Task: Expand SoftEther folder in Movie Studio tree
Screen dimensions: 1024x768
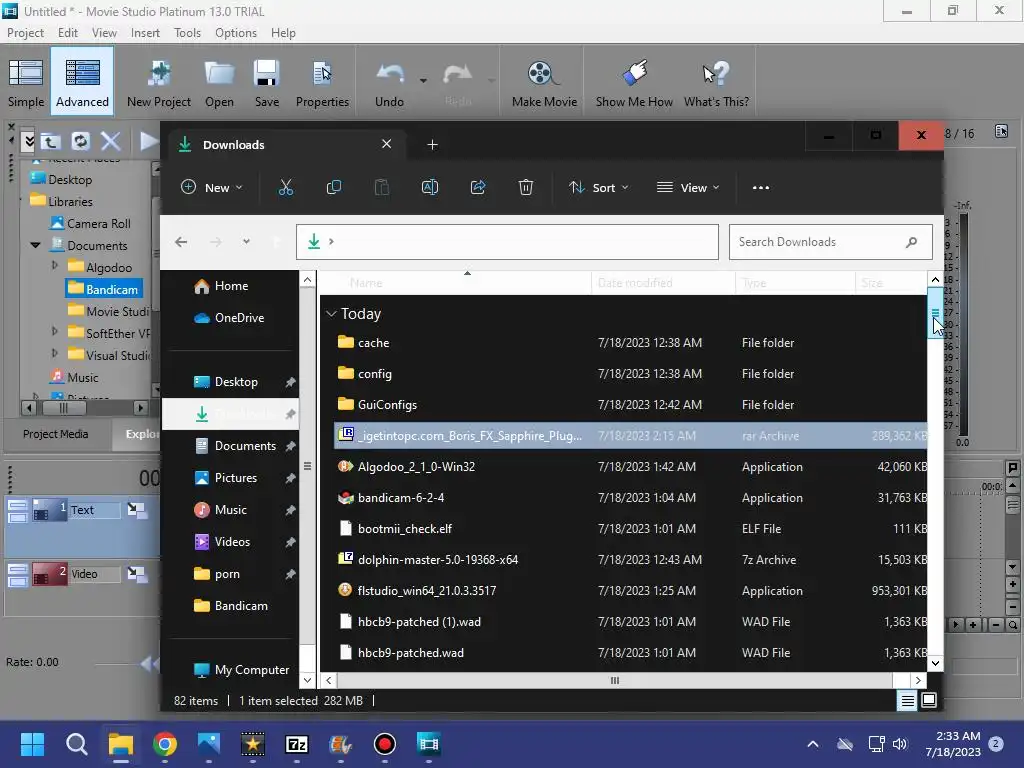Action: coord(55,332)
